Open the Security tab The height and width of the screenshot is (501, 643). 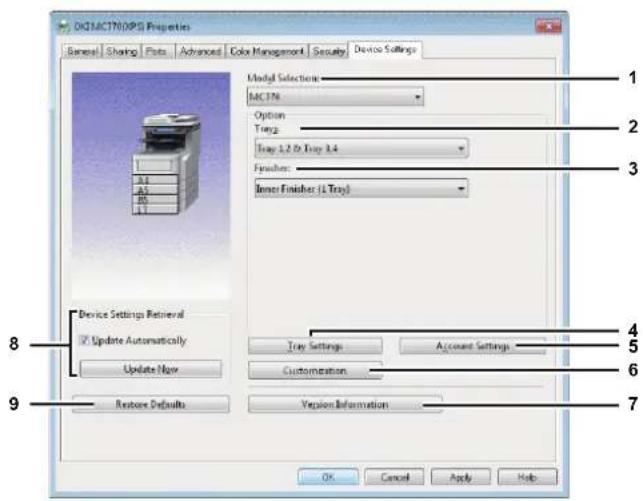pyautogui.click(x=328, y=52)
